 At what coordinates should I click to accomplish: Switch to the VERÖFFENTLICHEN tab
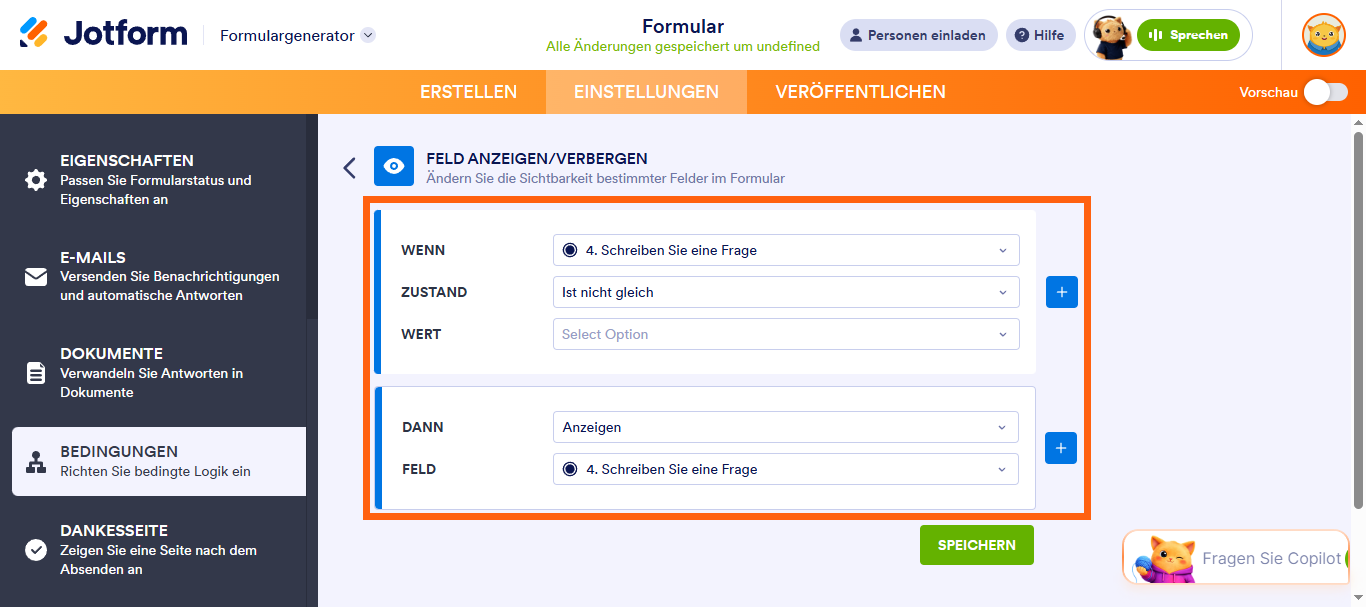860,92
